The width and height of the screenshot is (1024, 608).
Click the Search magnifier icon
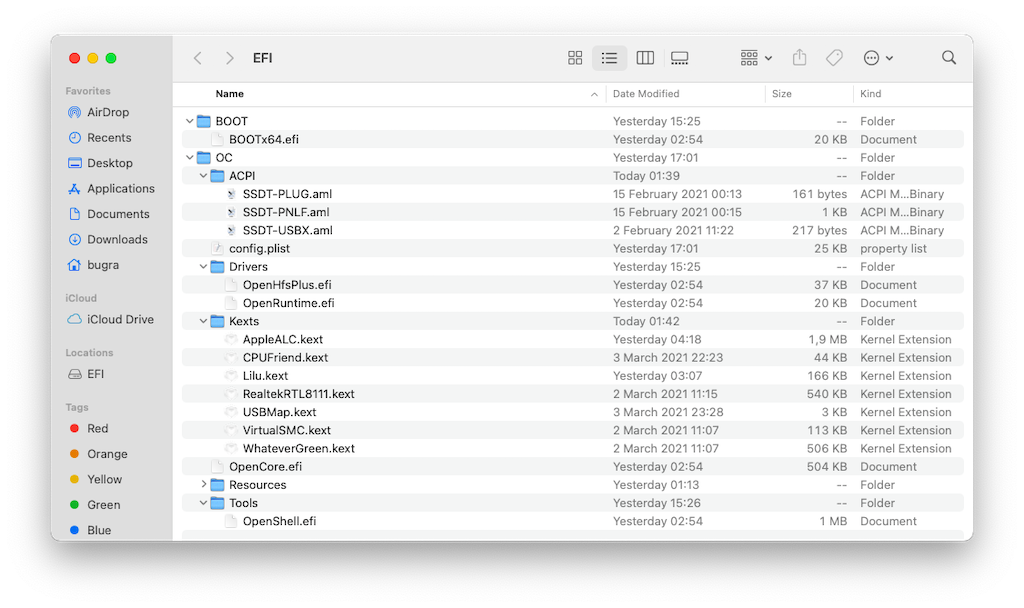[x=949, y=58]
